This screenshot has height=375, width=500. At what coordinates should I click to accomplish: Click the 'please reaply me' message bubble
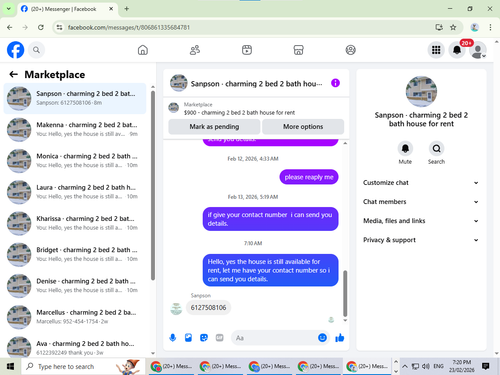[309, 177]
